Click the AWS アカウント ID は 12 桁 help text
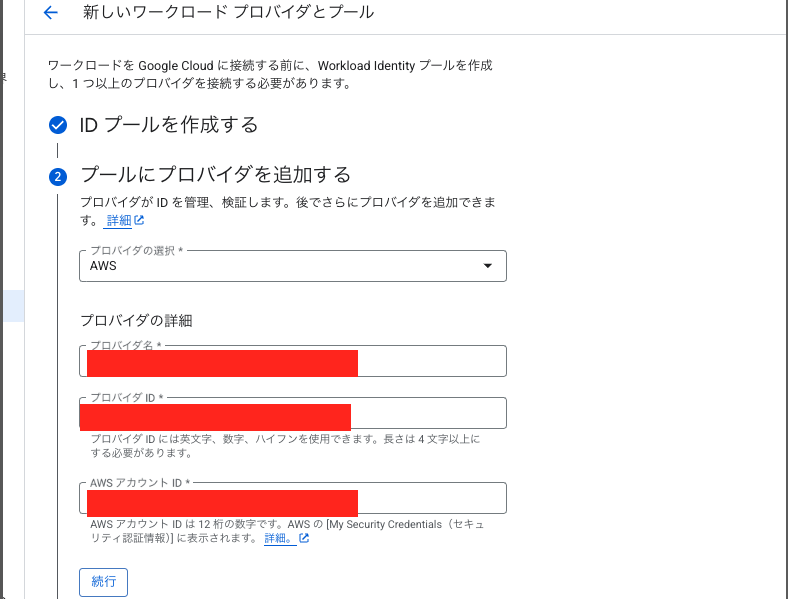The height and width of the screenshot is (599, 788). pyautogui.click(x=287, y=531)
